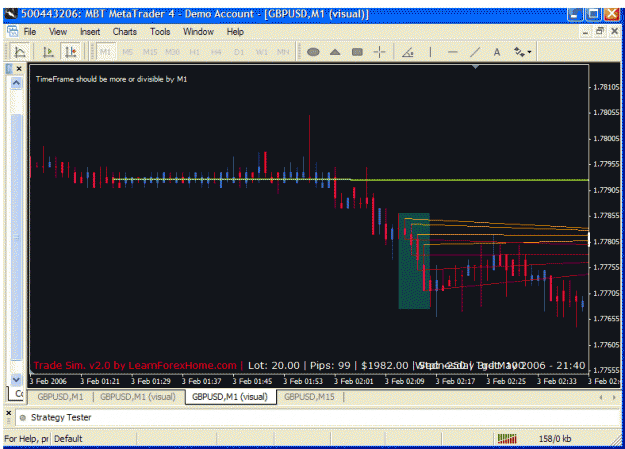Image resolution: width=625 pixels, height=449 pixels.
Task: Choose the trendline by angle tool
Action: [x=407, y=52]
